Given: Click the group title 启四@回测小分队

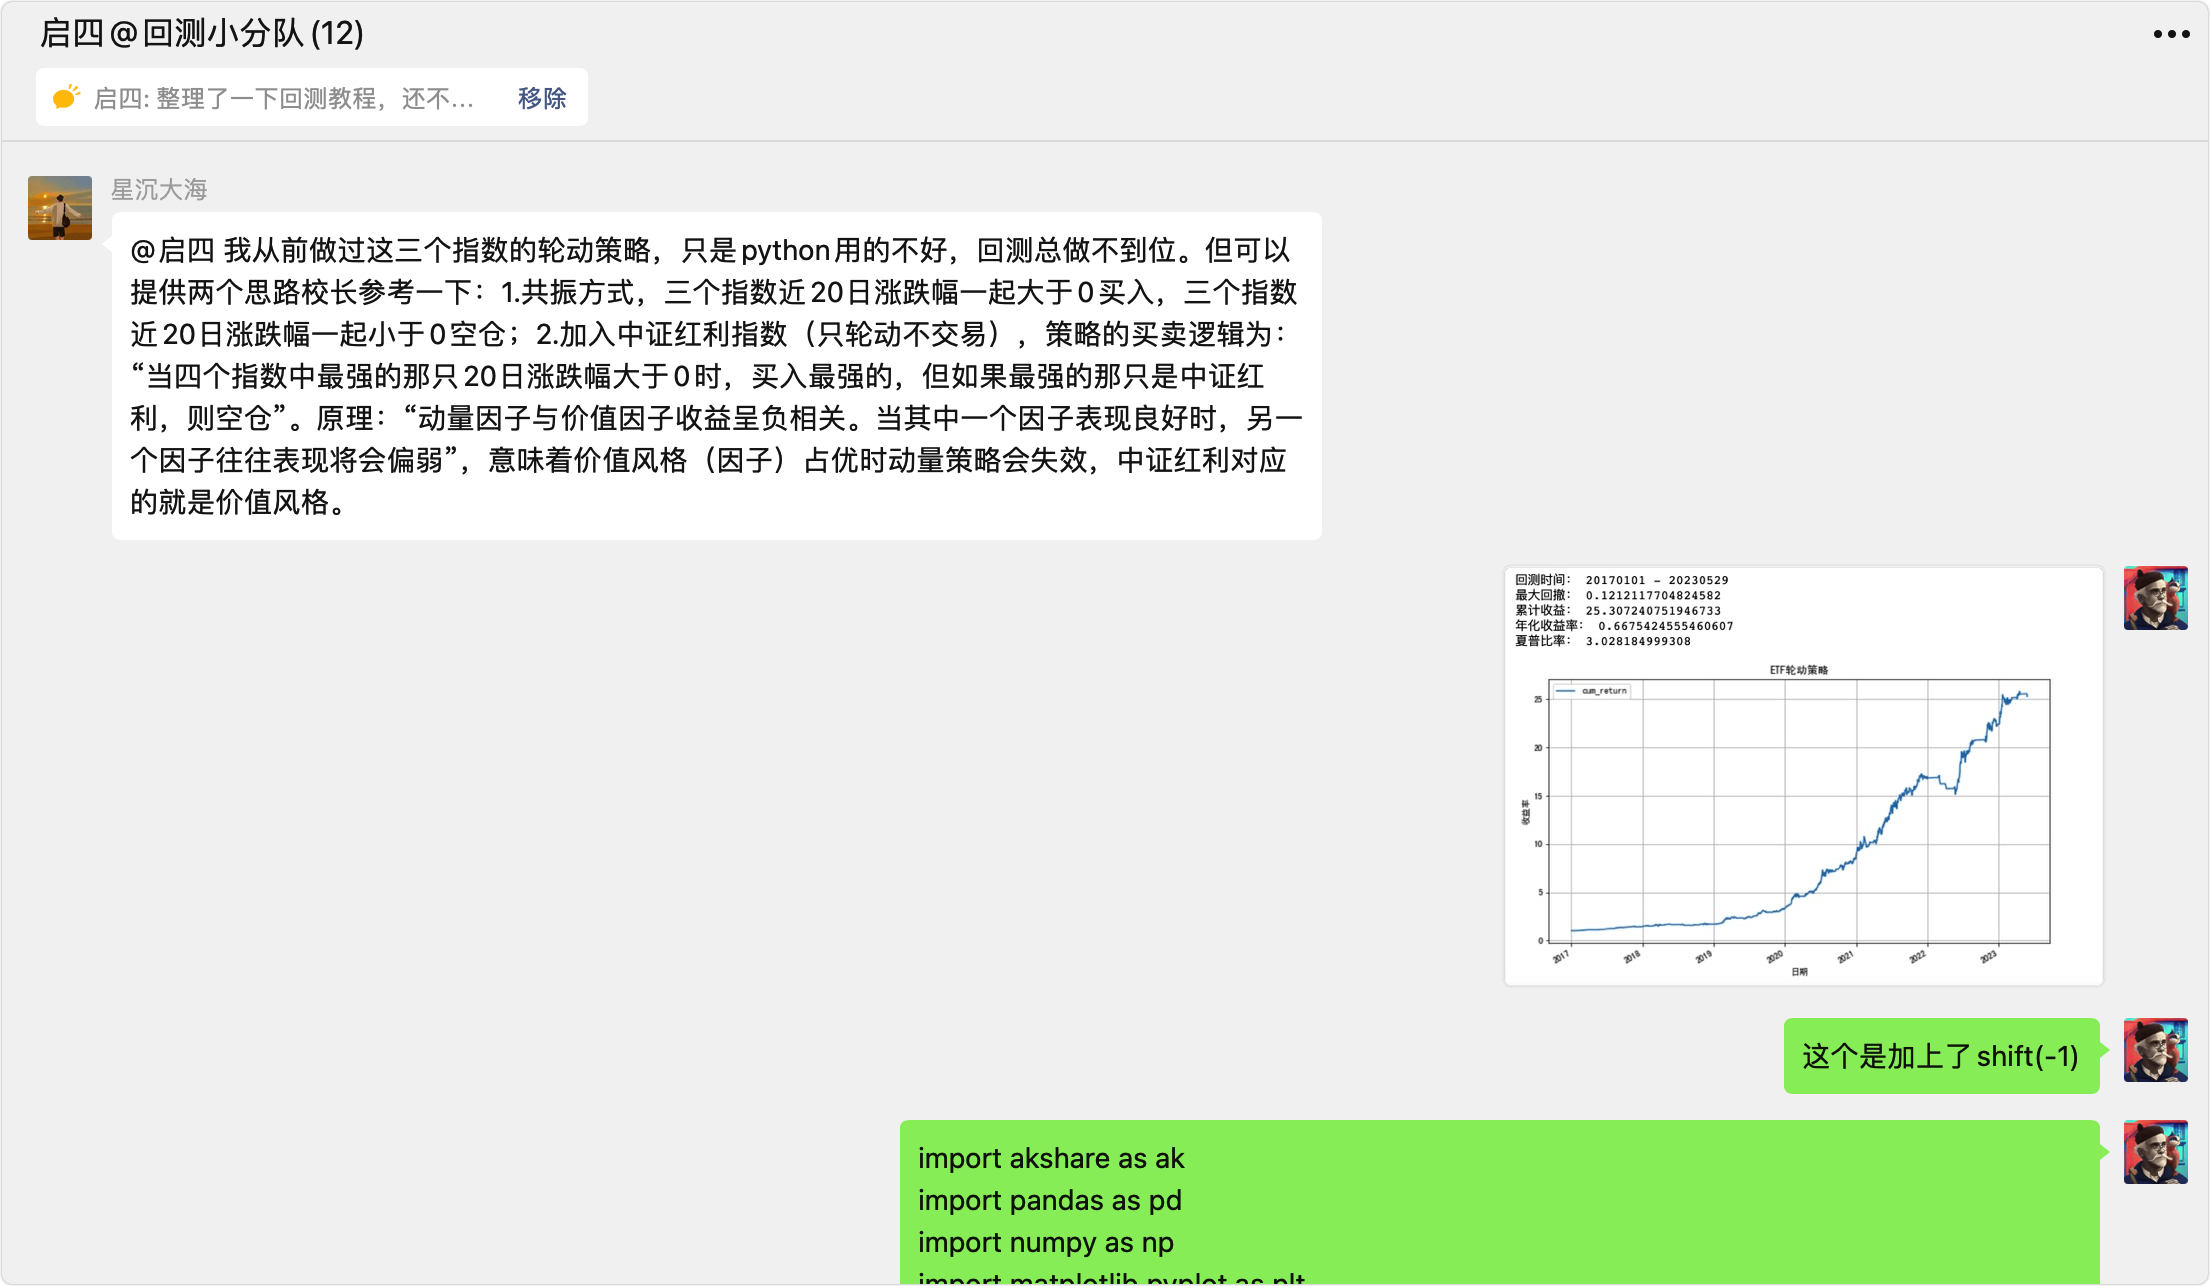Looking at the screenshot, I should 201,33.
